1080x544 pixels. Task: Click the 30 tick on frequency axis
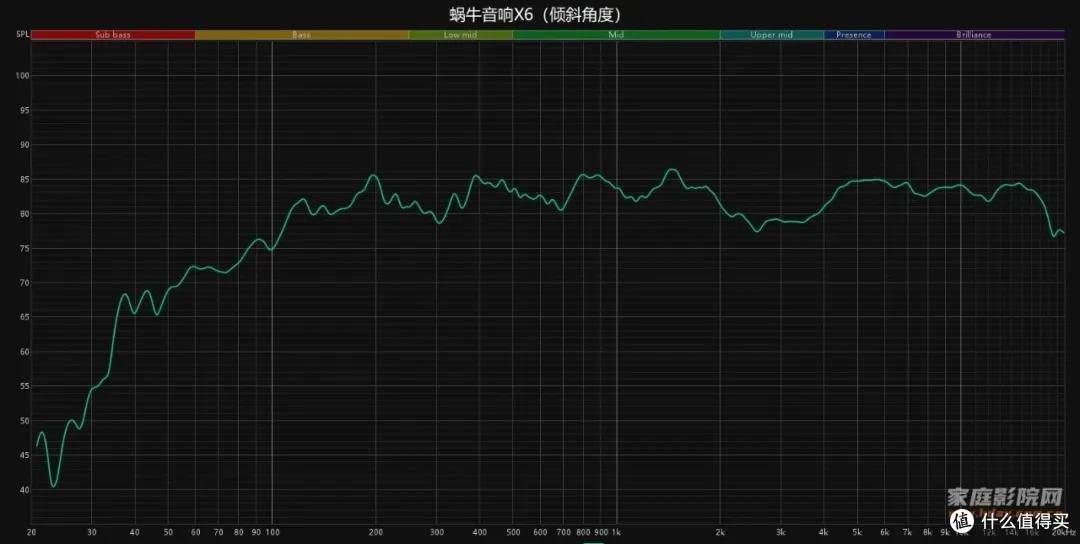click(x=92, y=532)
